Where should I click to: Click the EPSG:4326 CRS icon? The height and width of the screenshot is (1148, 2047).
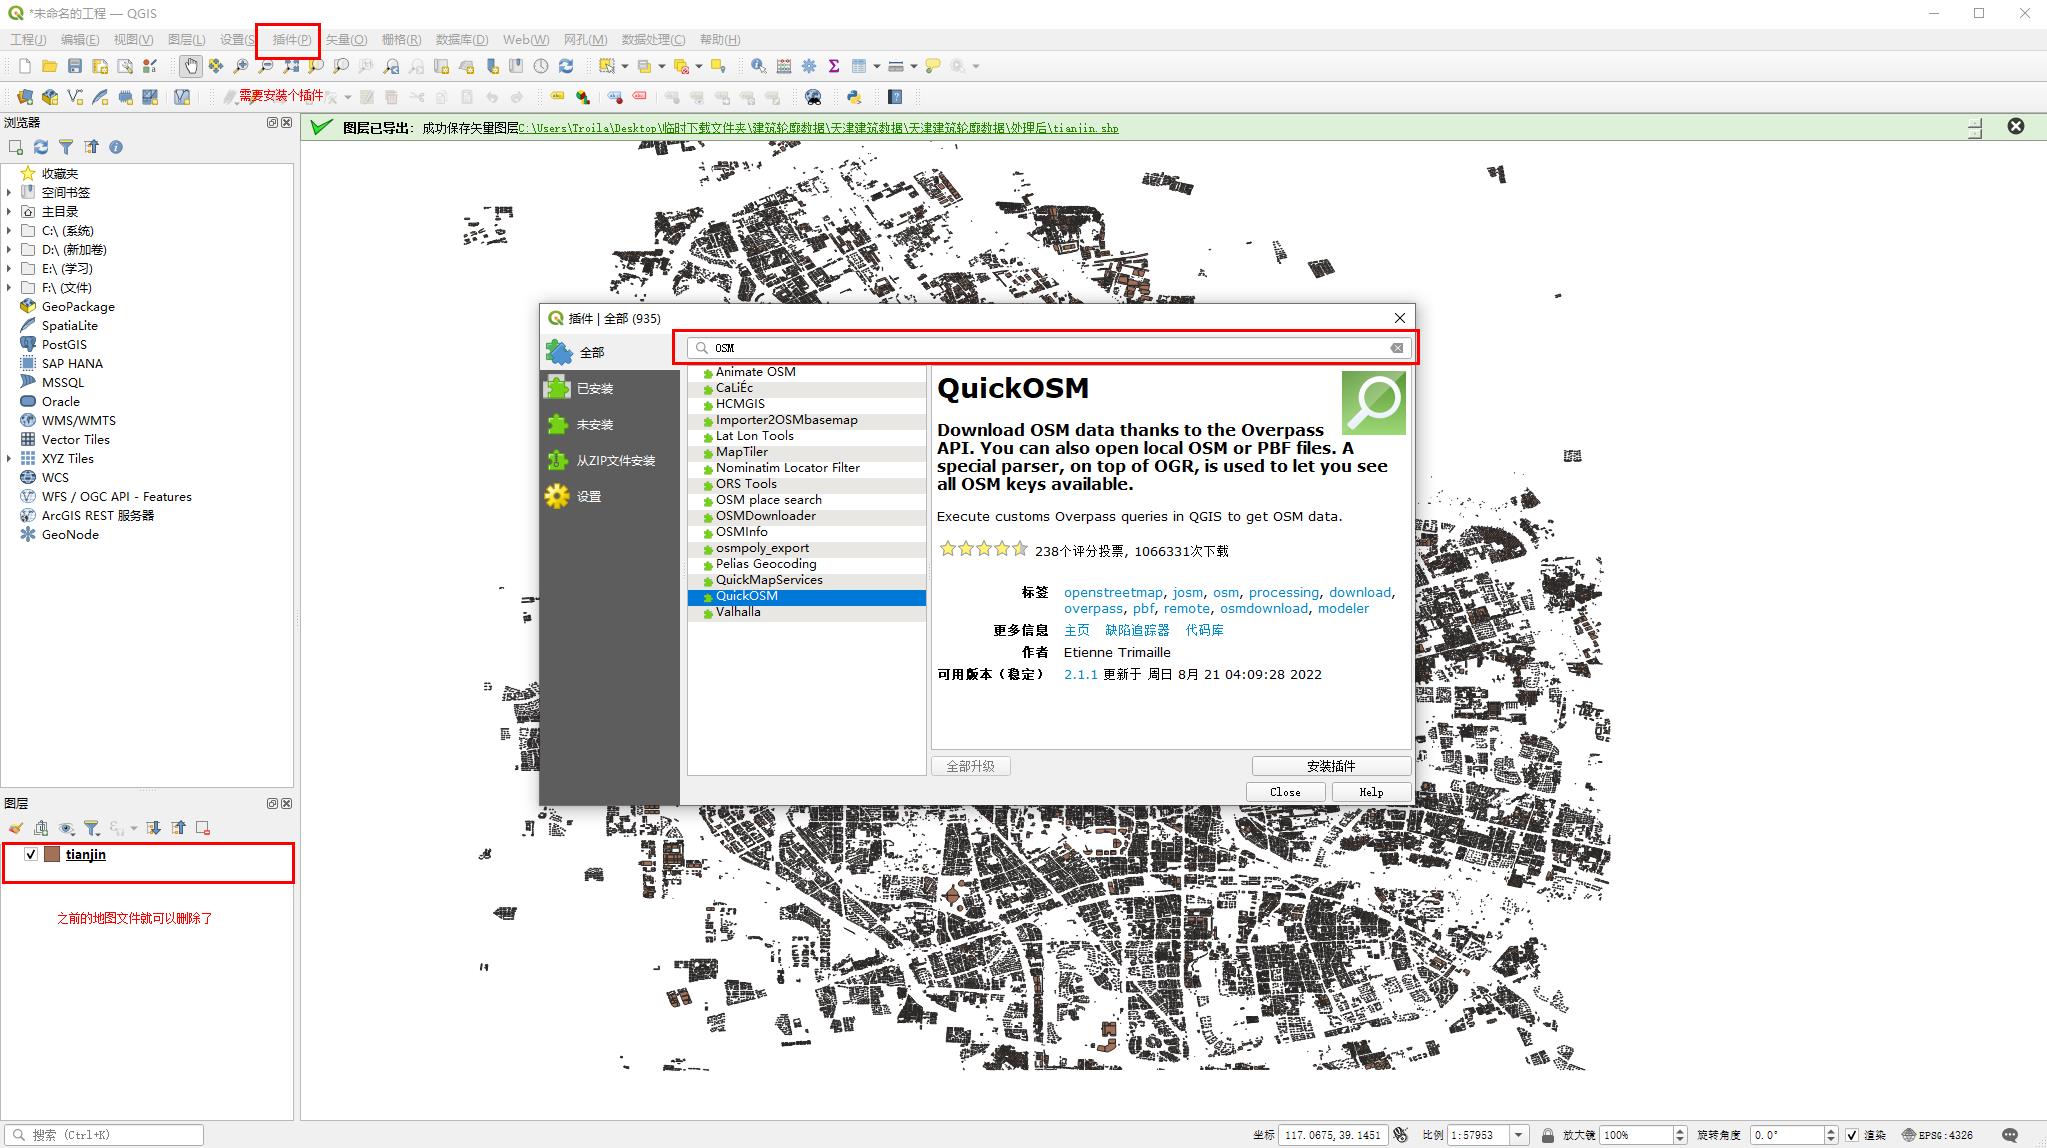click(1909, 1135)
